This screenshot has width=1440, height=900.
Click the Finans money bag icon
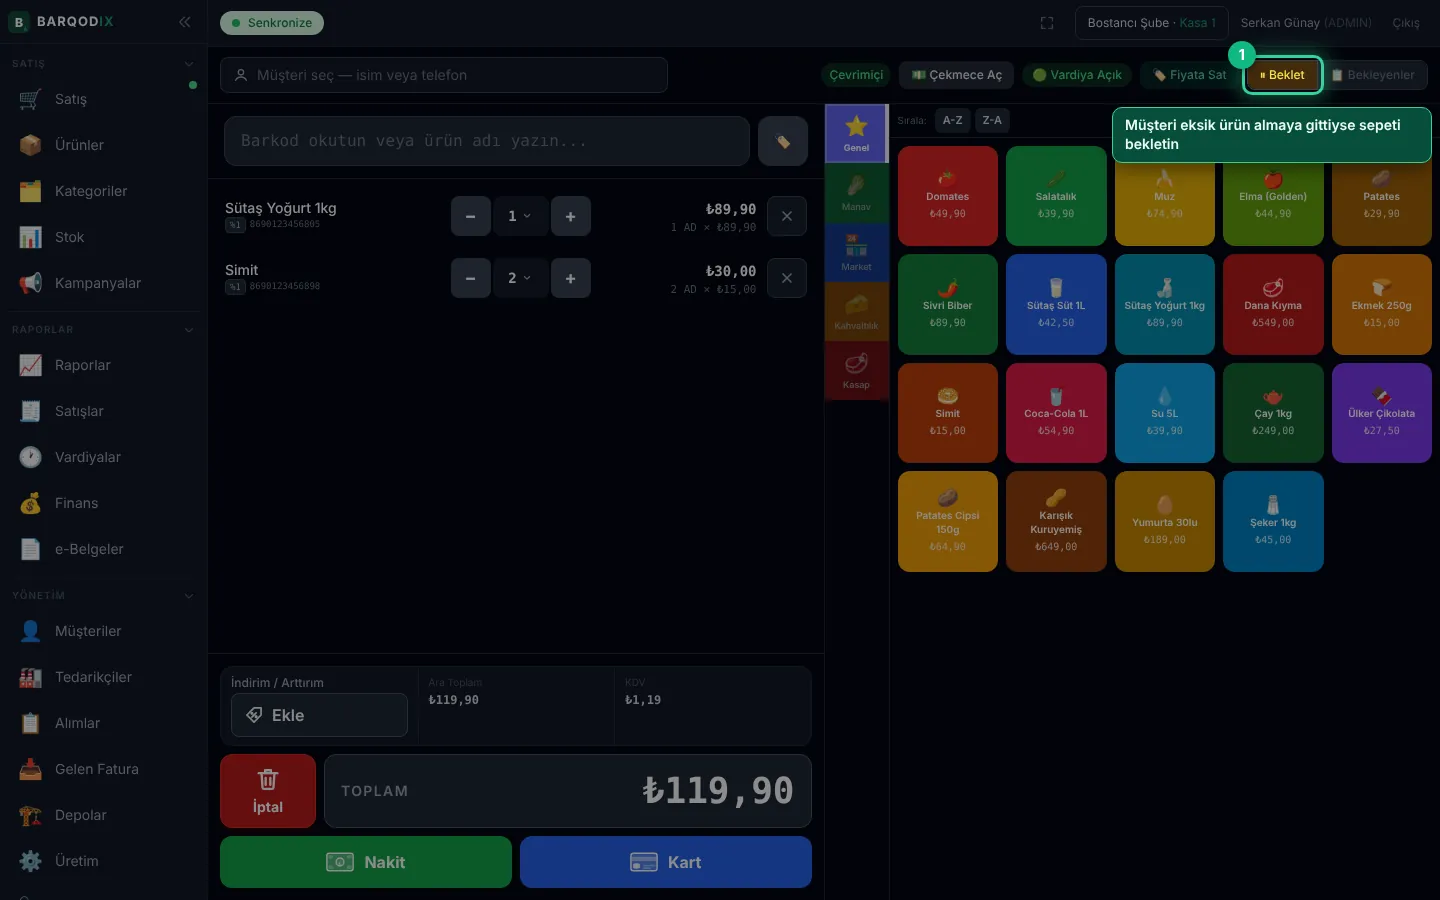[x=31, y=503]
